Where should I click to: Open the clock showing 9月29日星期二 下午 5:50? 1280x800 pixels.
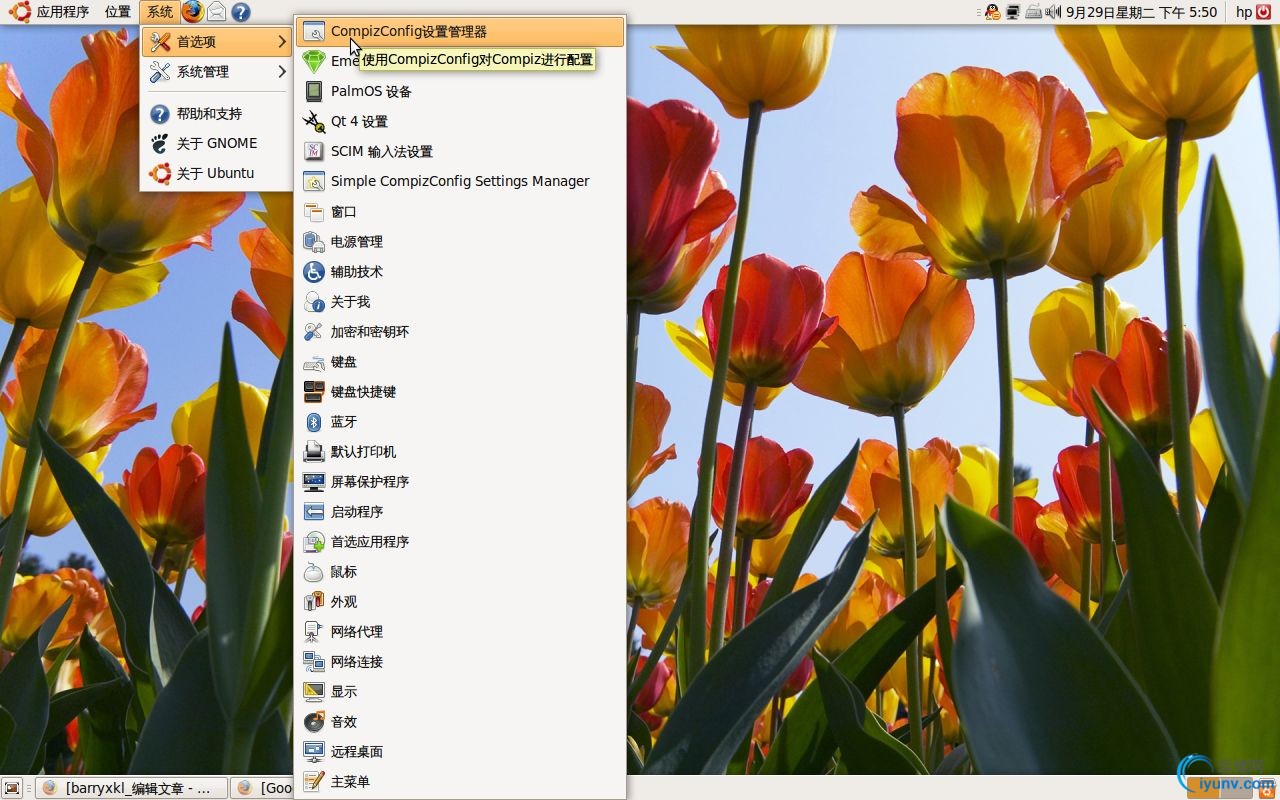coord(1142,12)
